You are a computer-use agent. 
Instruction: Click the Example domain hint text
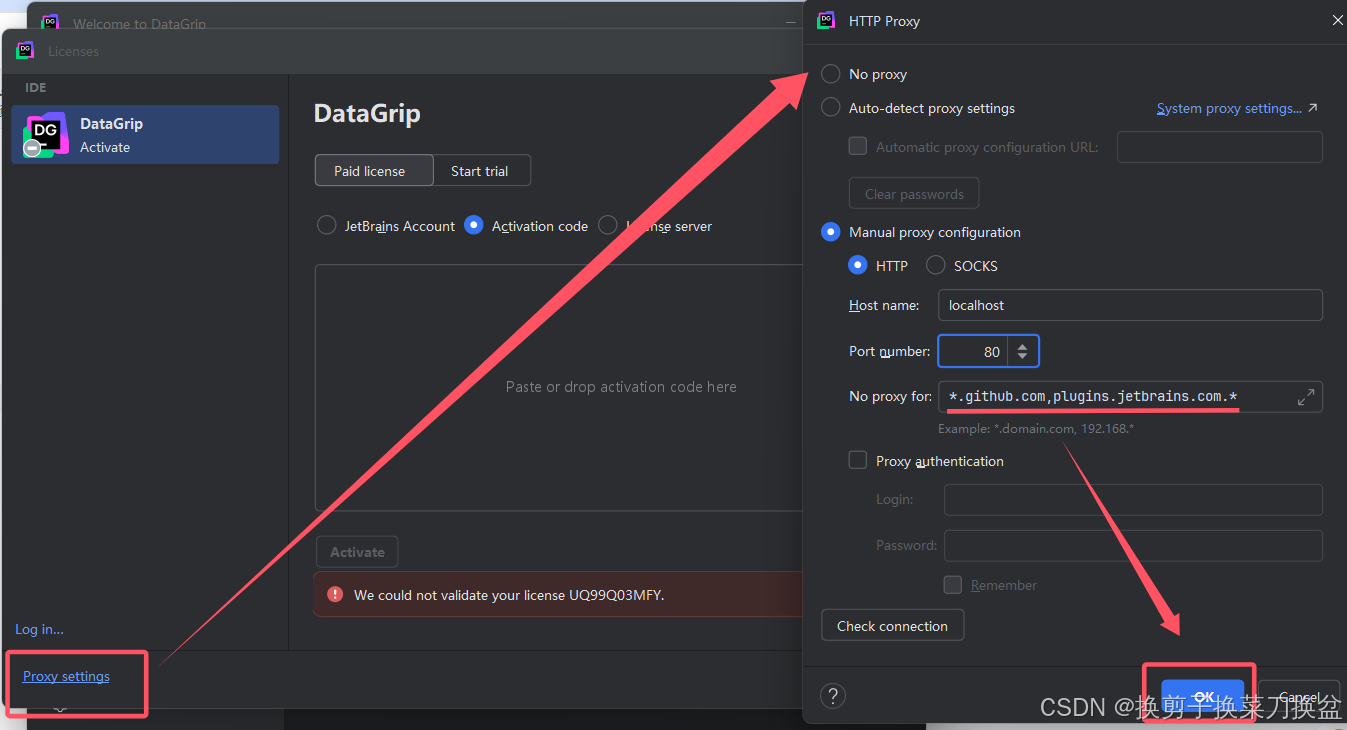click(1036, 428)
